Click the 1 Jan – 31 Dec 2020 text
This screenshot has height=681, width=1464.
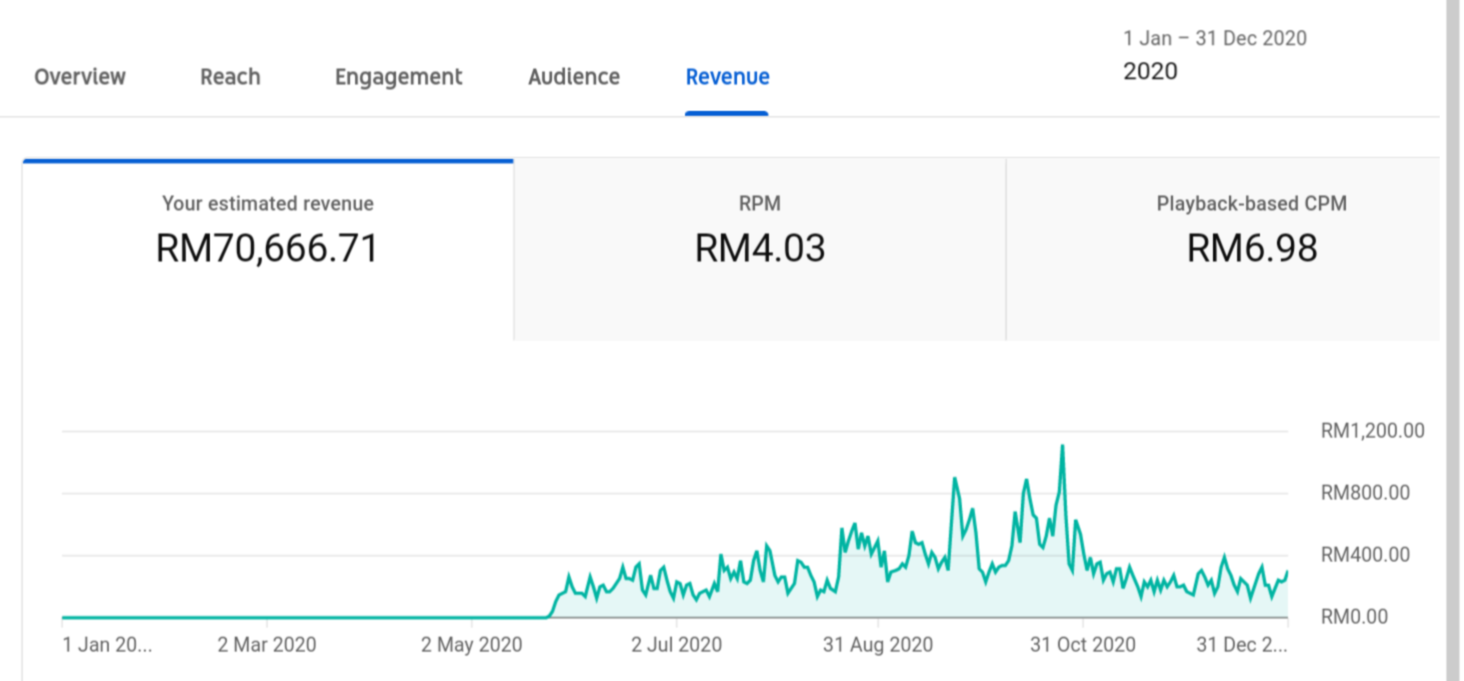click(1215, 39)
